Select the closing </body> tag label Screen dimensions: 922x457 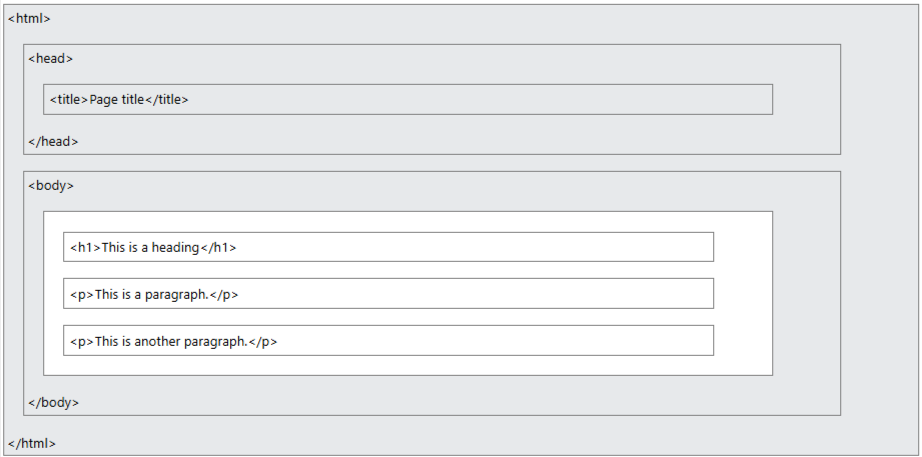pyautogui.click(x=54, y=403)
